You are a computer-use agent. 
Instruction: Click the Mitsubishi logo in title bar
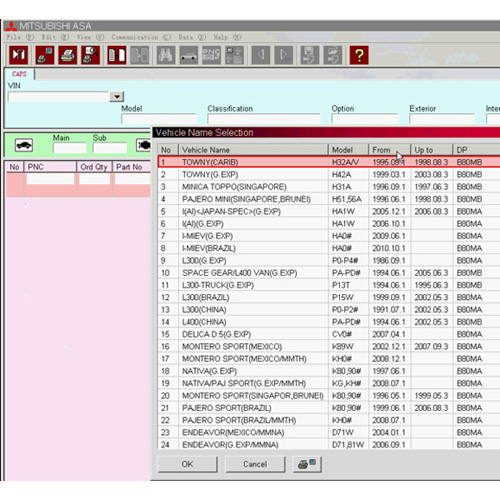pyautogui.click(x=11, y=26)
